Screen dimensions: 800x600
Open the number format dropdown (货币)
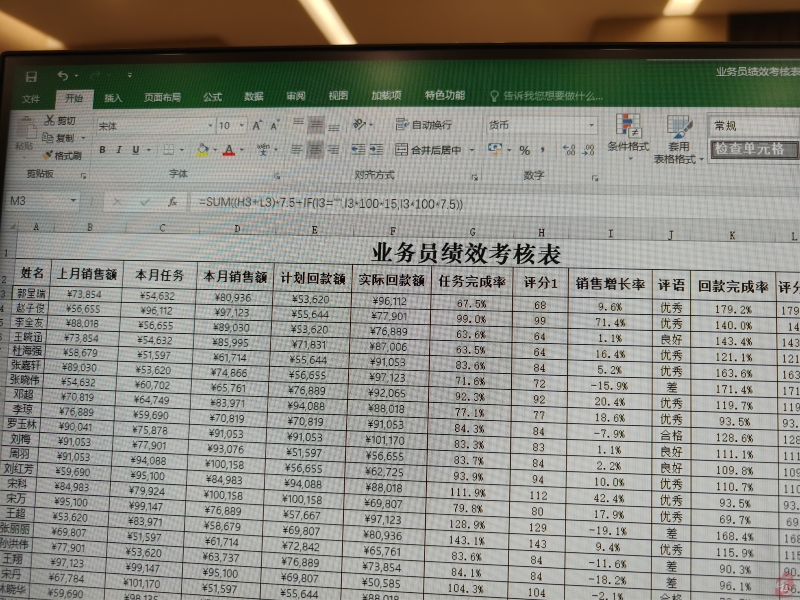(x=540, y=126)
